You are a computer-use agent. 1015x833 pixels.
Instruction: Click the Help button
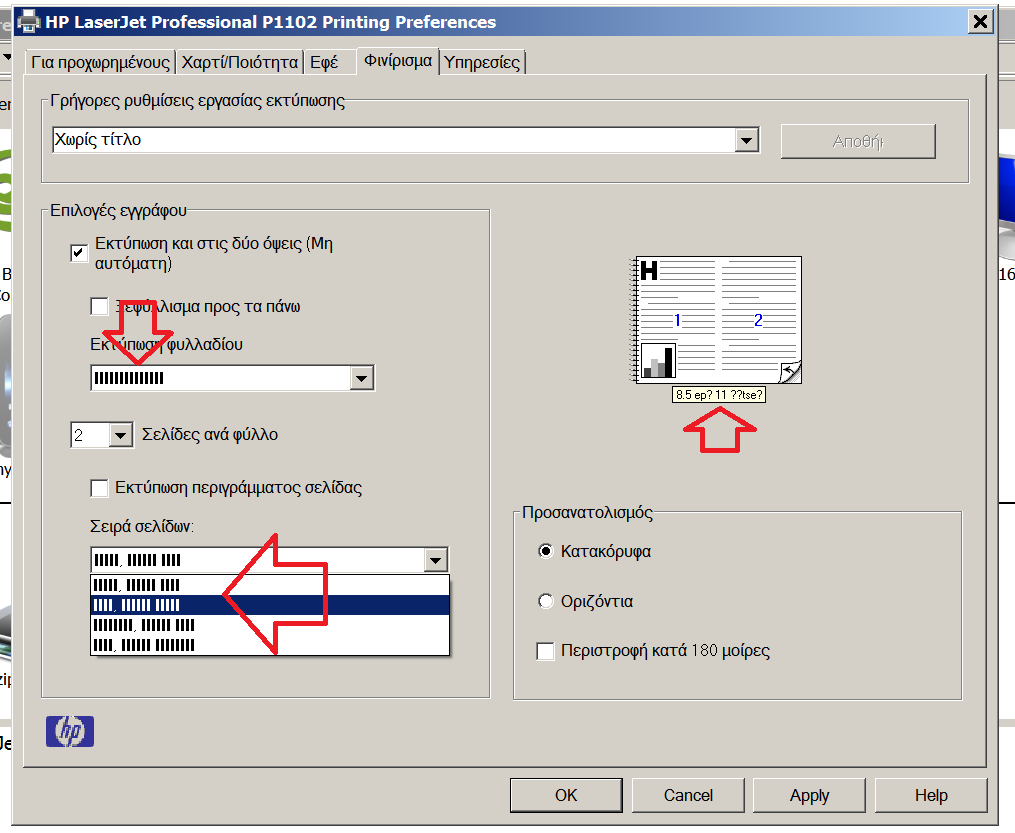(x=930, y=795)
